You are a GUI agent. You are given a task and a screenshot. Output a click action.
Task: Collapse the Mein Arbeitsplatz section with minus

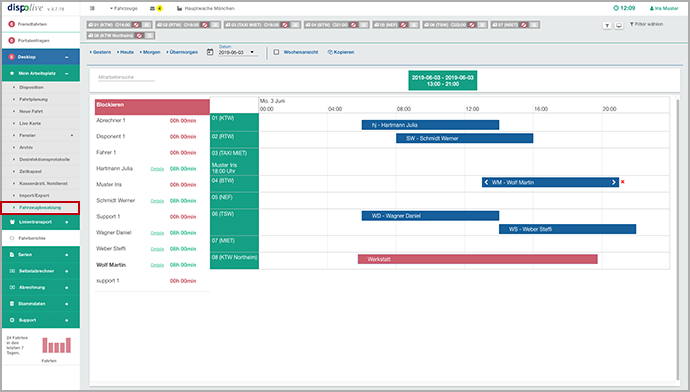click(66, 73)
